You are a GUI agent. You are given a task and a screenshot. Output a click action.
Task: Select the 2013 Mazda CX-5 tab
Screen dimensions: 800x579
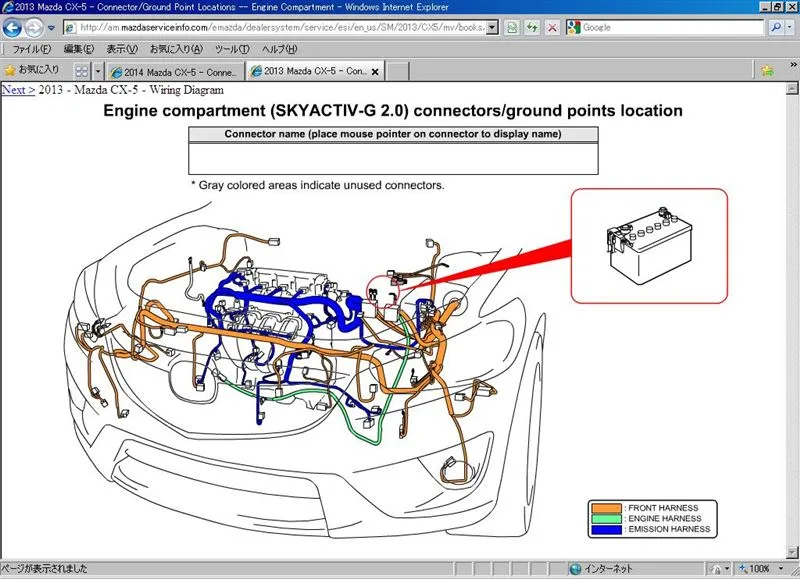[309, 71]
